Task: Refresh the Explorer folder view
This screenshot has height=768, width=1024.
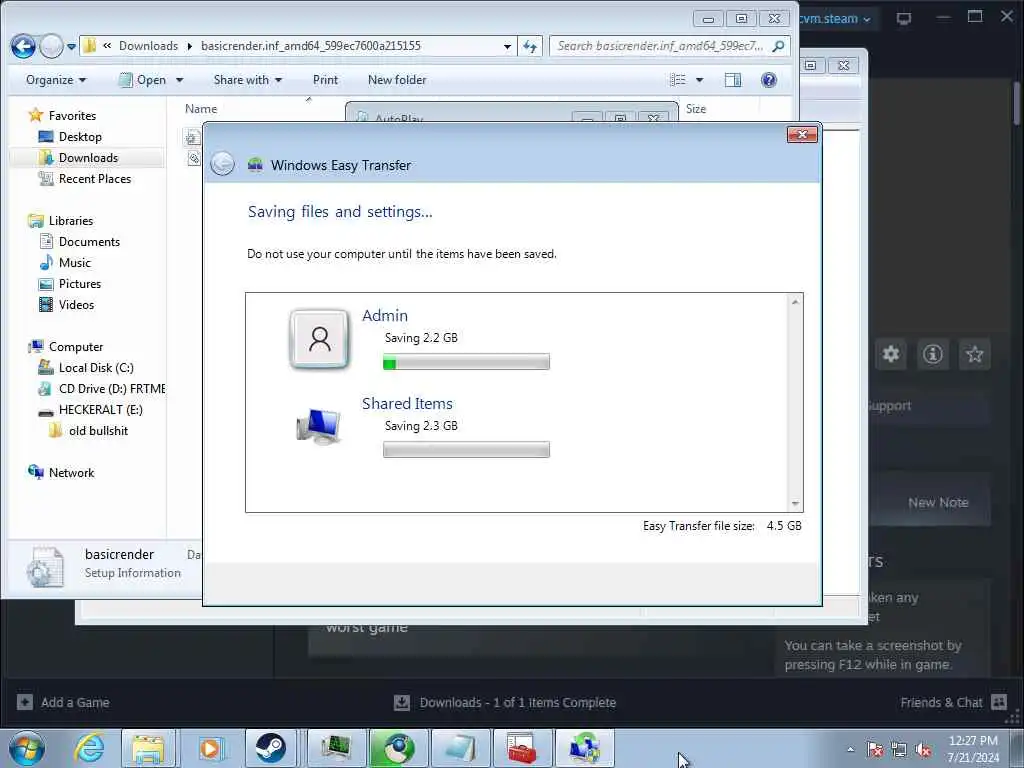Action: 530,46
